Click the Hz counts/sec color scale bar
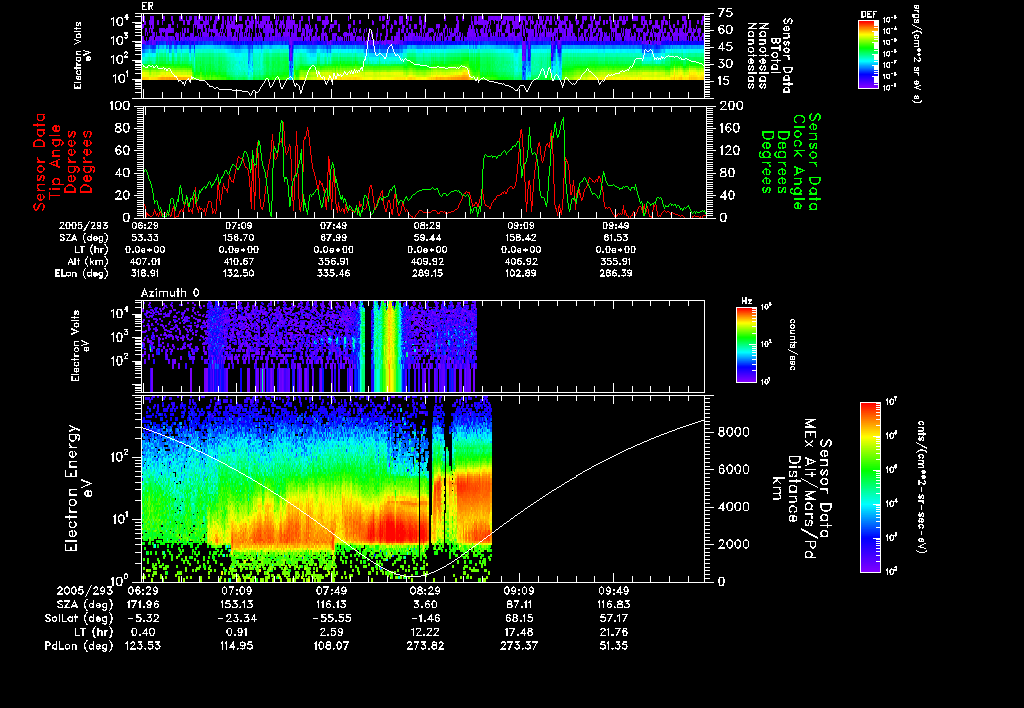Viewport: 1024px width, 708px height. tap(746, 345)
